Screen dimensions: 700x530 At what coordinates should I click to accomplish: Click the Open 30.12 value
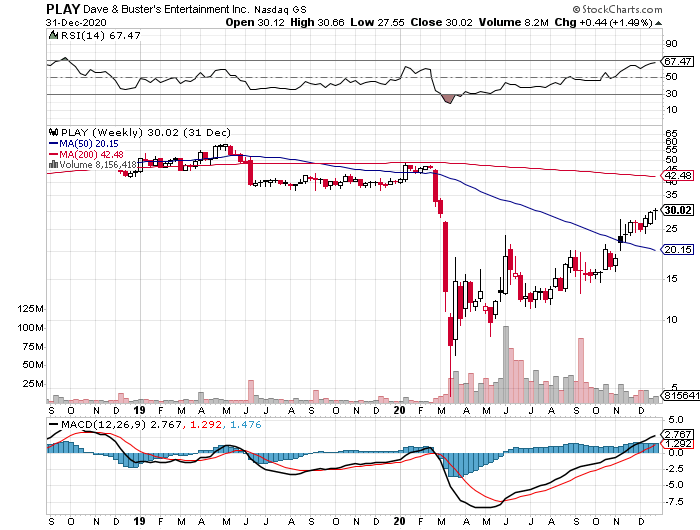click(x=255, y=22)
